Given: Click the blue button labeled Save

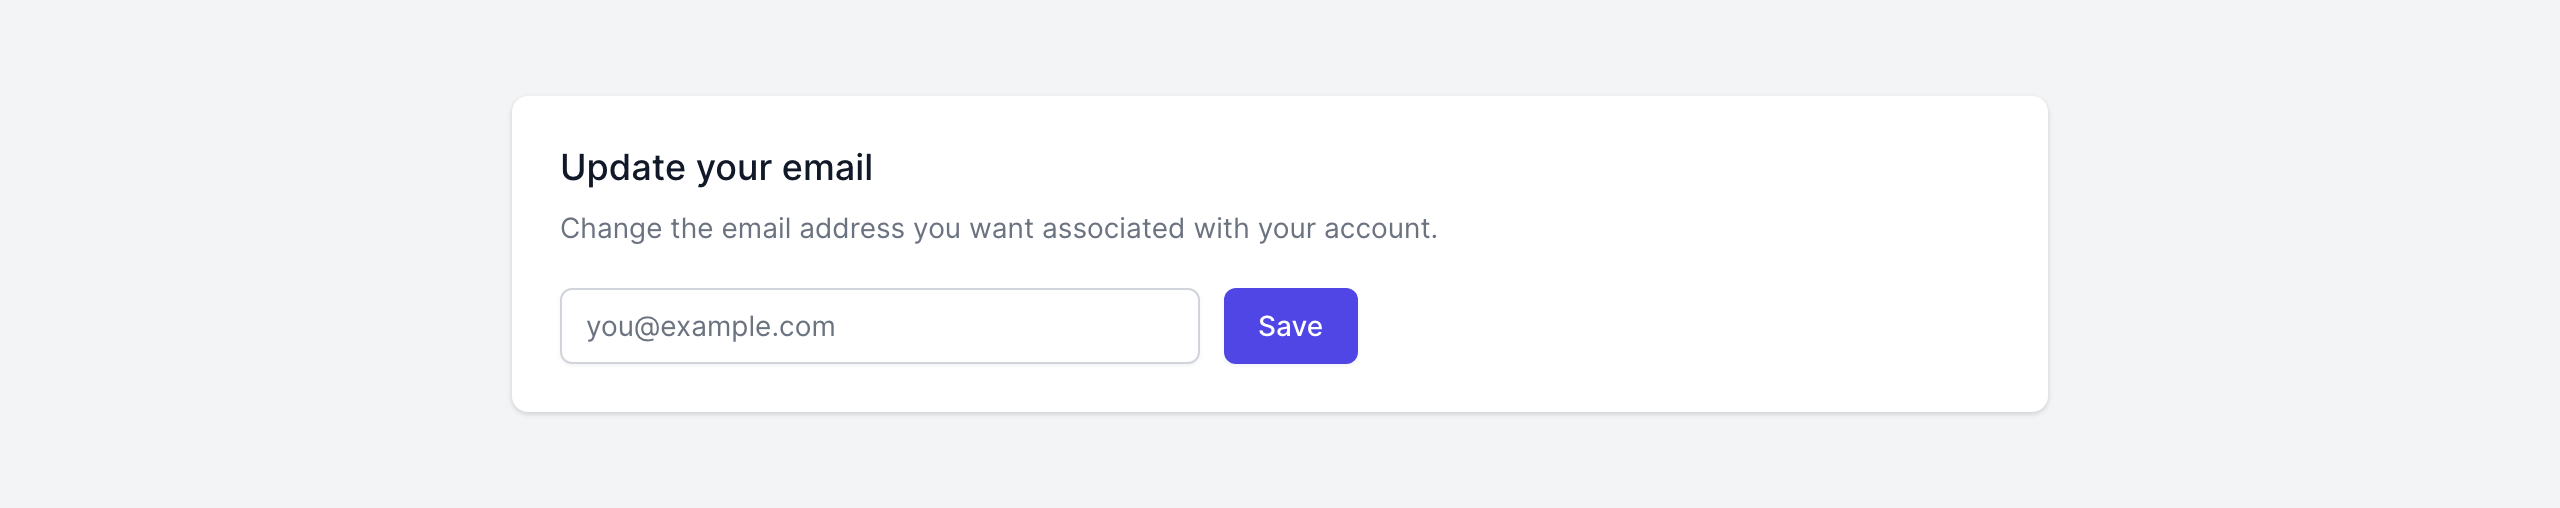Looking at the screenshot, I should (1290, 326).
